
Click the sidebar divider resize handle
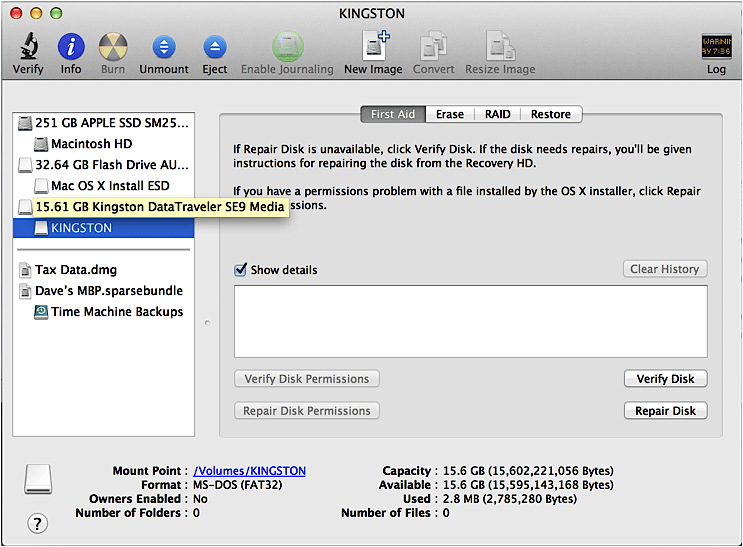[x=206, y=323]
